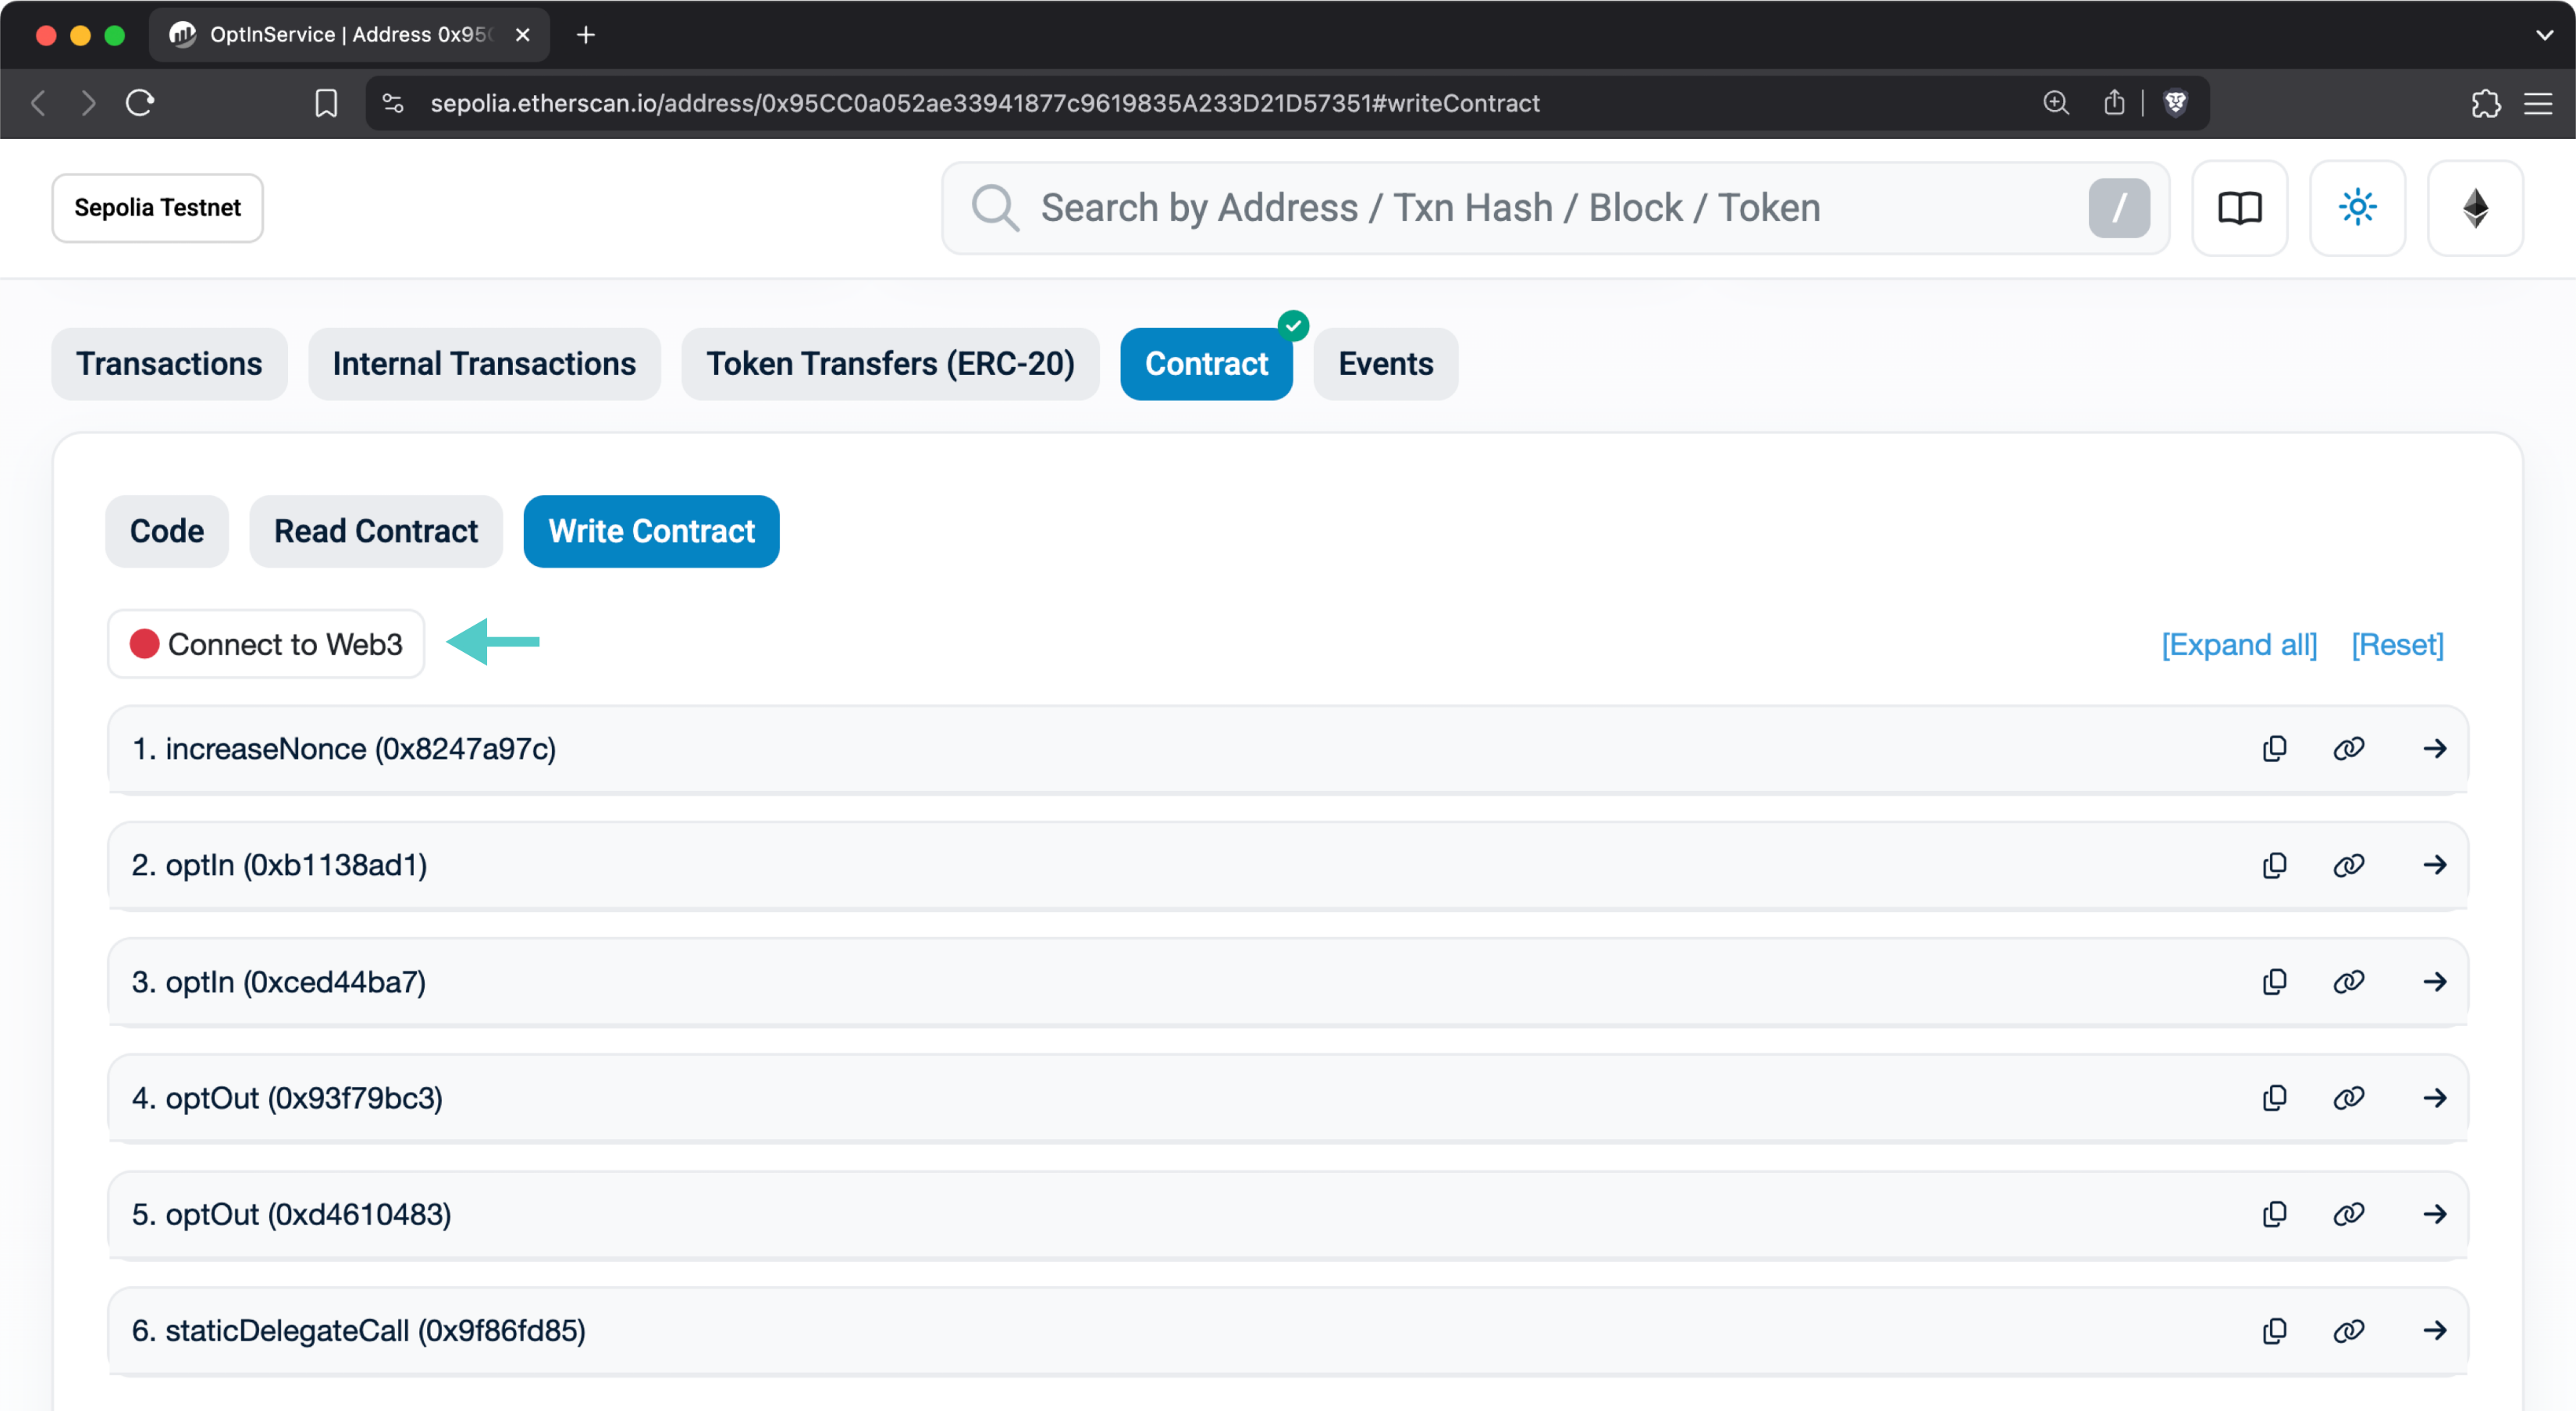Open Brave Shields icon
2576x1411 pixels.
coord(2175,102)
